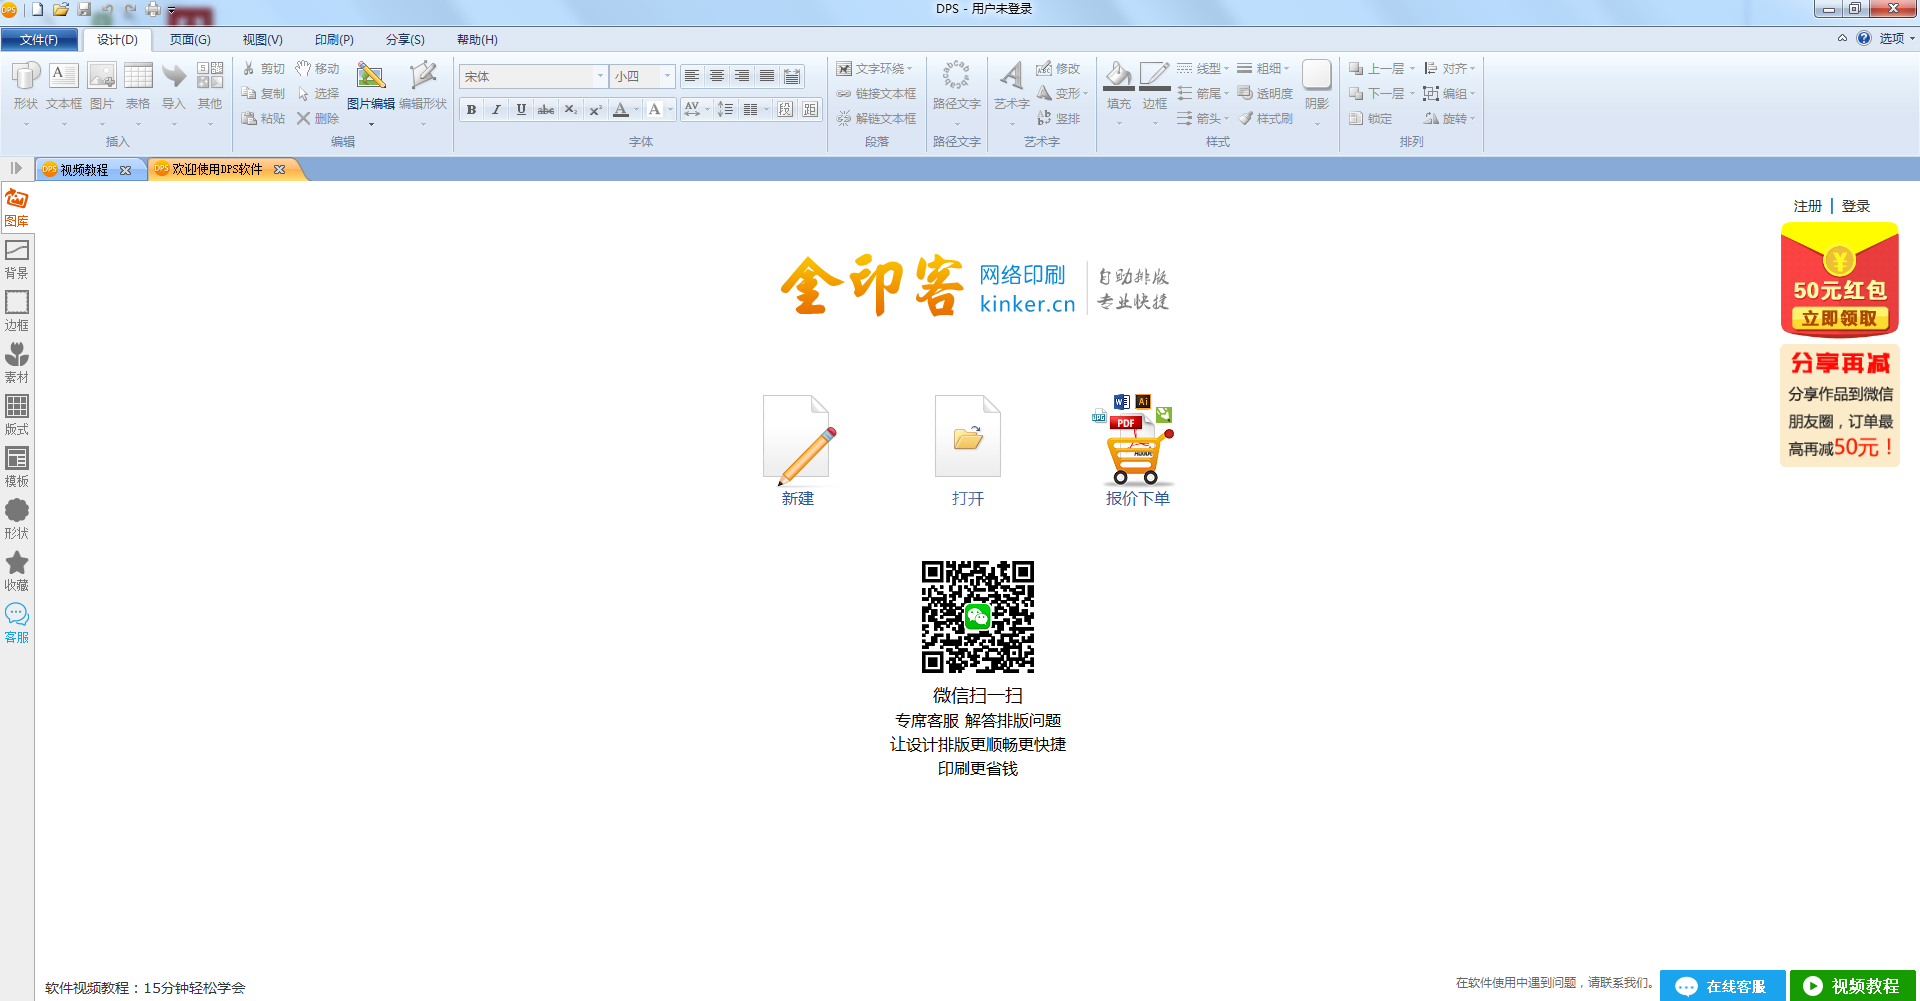Click the 注册 register link

point(1808,206)
